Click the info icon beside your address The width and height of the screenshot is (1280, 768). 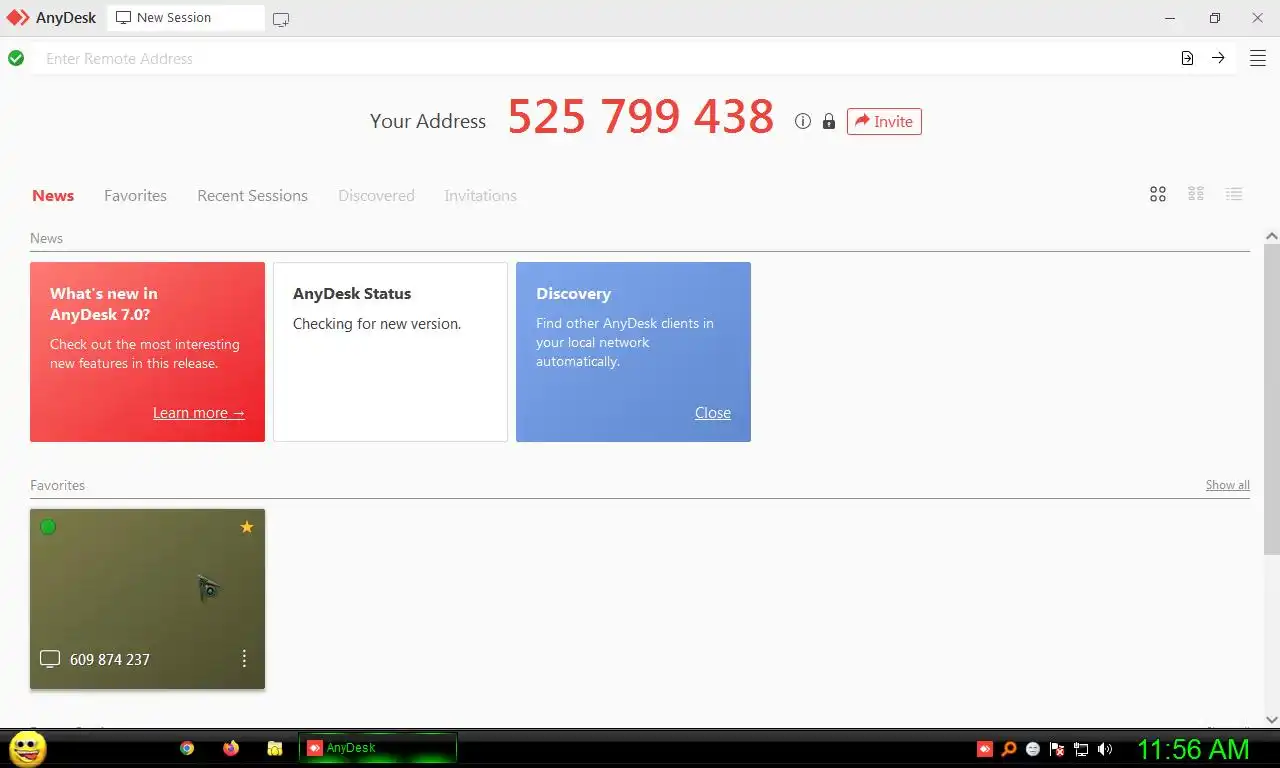(802, 121)
